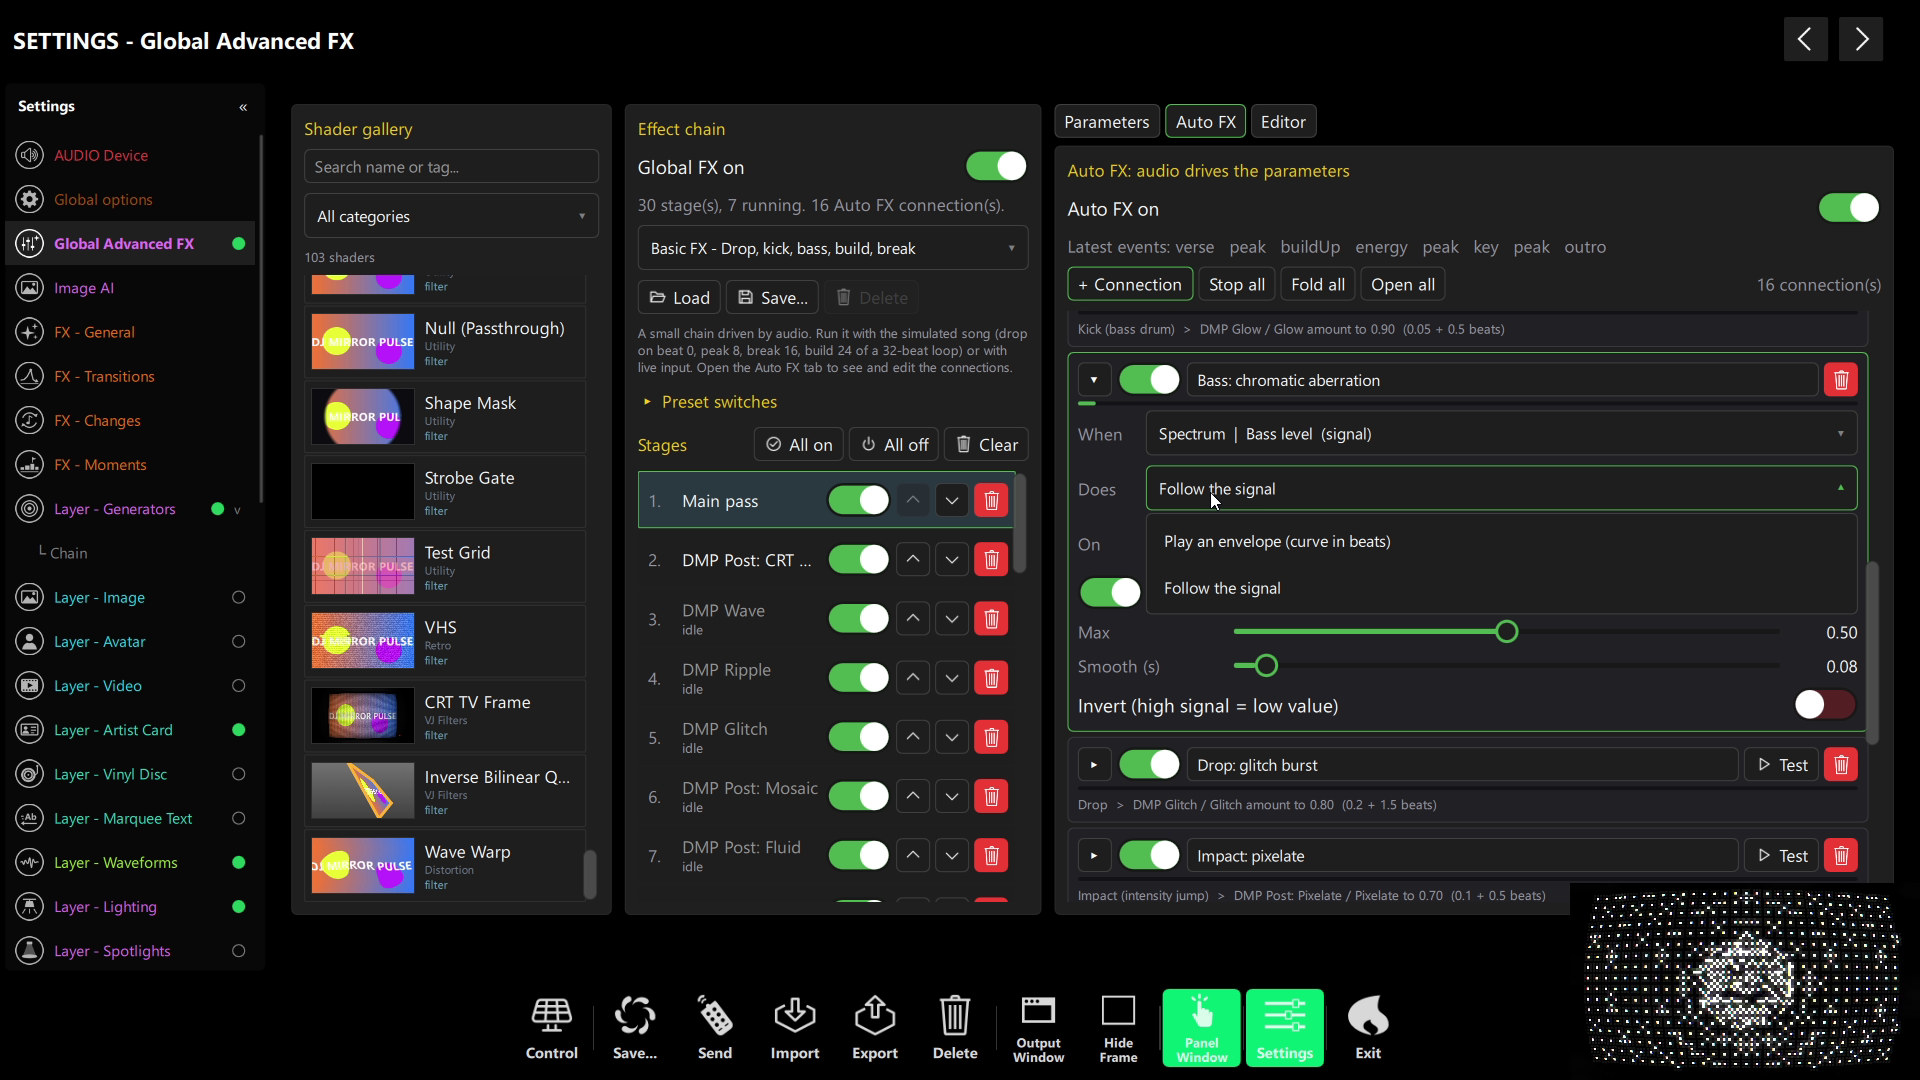Toggle Auto FX on switch
Viewport: 1920px width, 1080px height.
1849,208
